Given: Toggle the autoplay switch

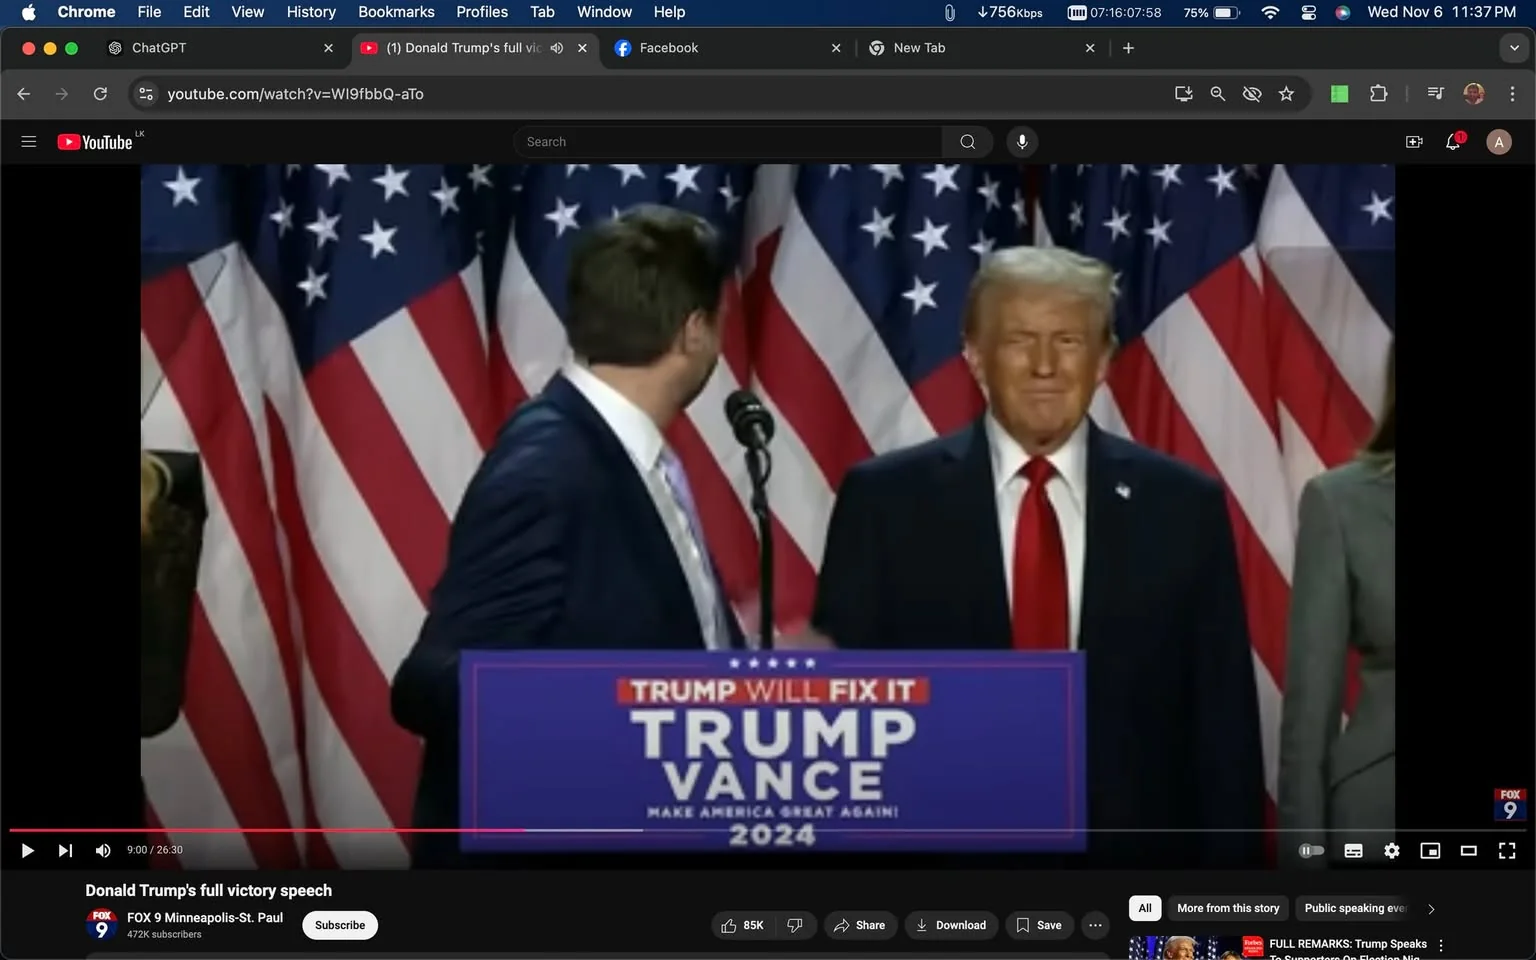Looking at the screenshot, I should (x=1311, y=851).
